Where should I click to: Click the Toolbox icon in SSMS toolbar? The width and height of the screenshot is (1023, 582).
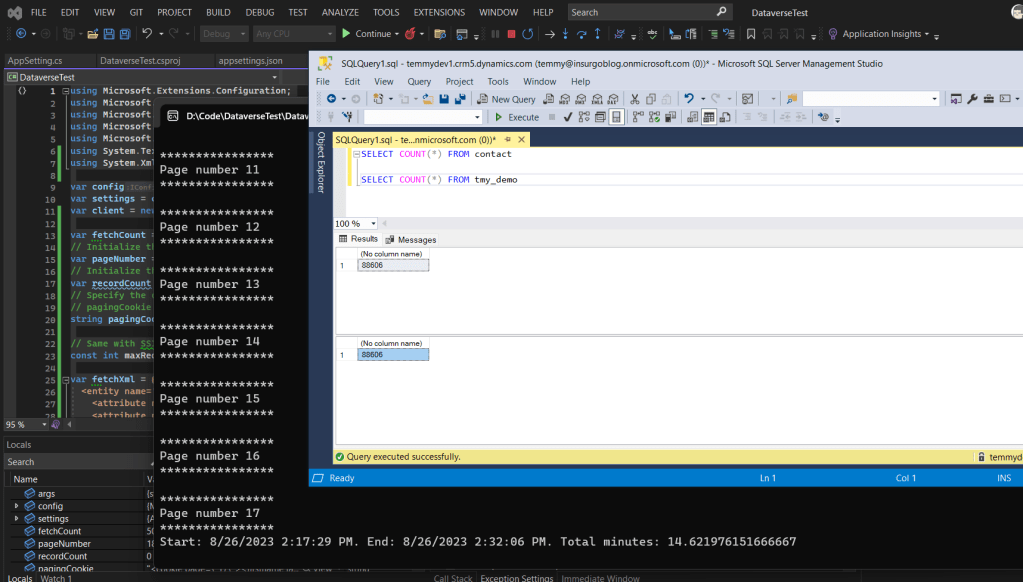click(988, 99)
